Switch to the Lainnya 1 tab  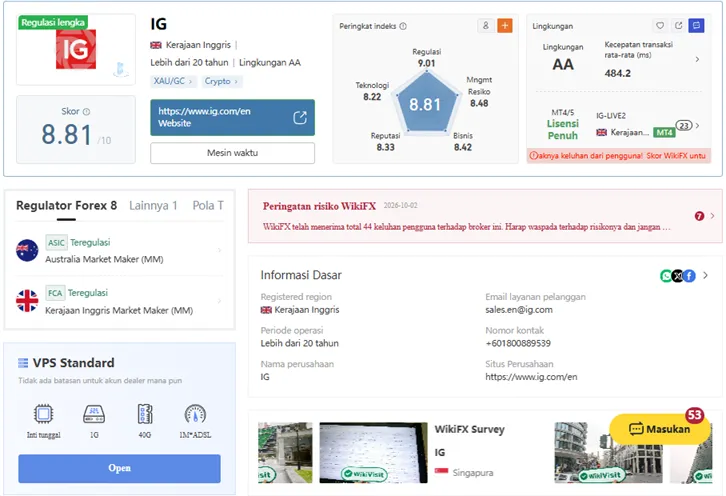pyautogui.click(x=153, y=206)
